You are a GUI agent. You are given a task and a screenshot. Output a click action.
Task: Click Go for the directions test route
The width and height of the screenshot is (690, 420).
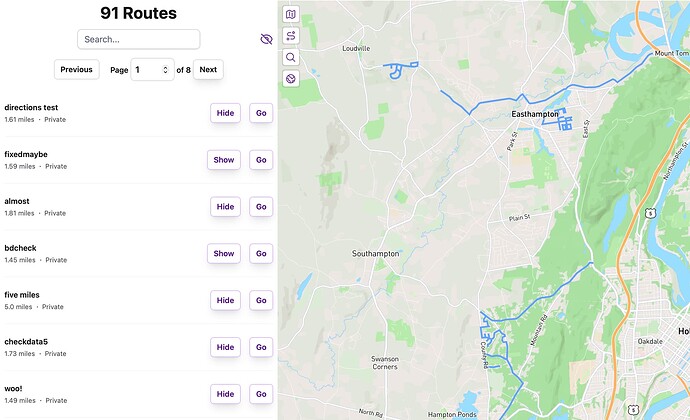261,113
